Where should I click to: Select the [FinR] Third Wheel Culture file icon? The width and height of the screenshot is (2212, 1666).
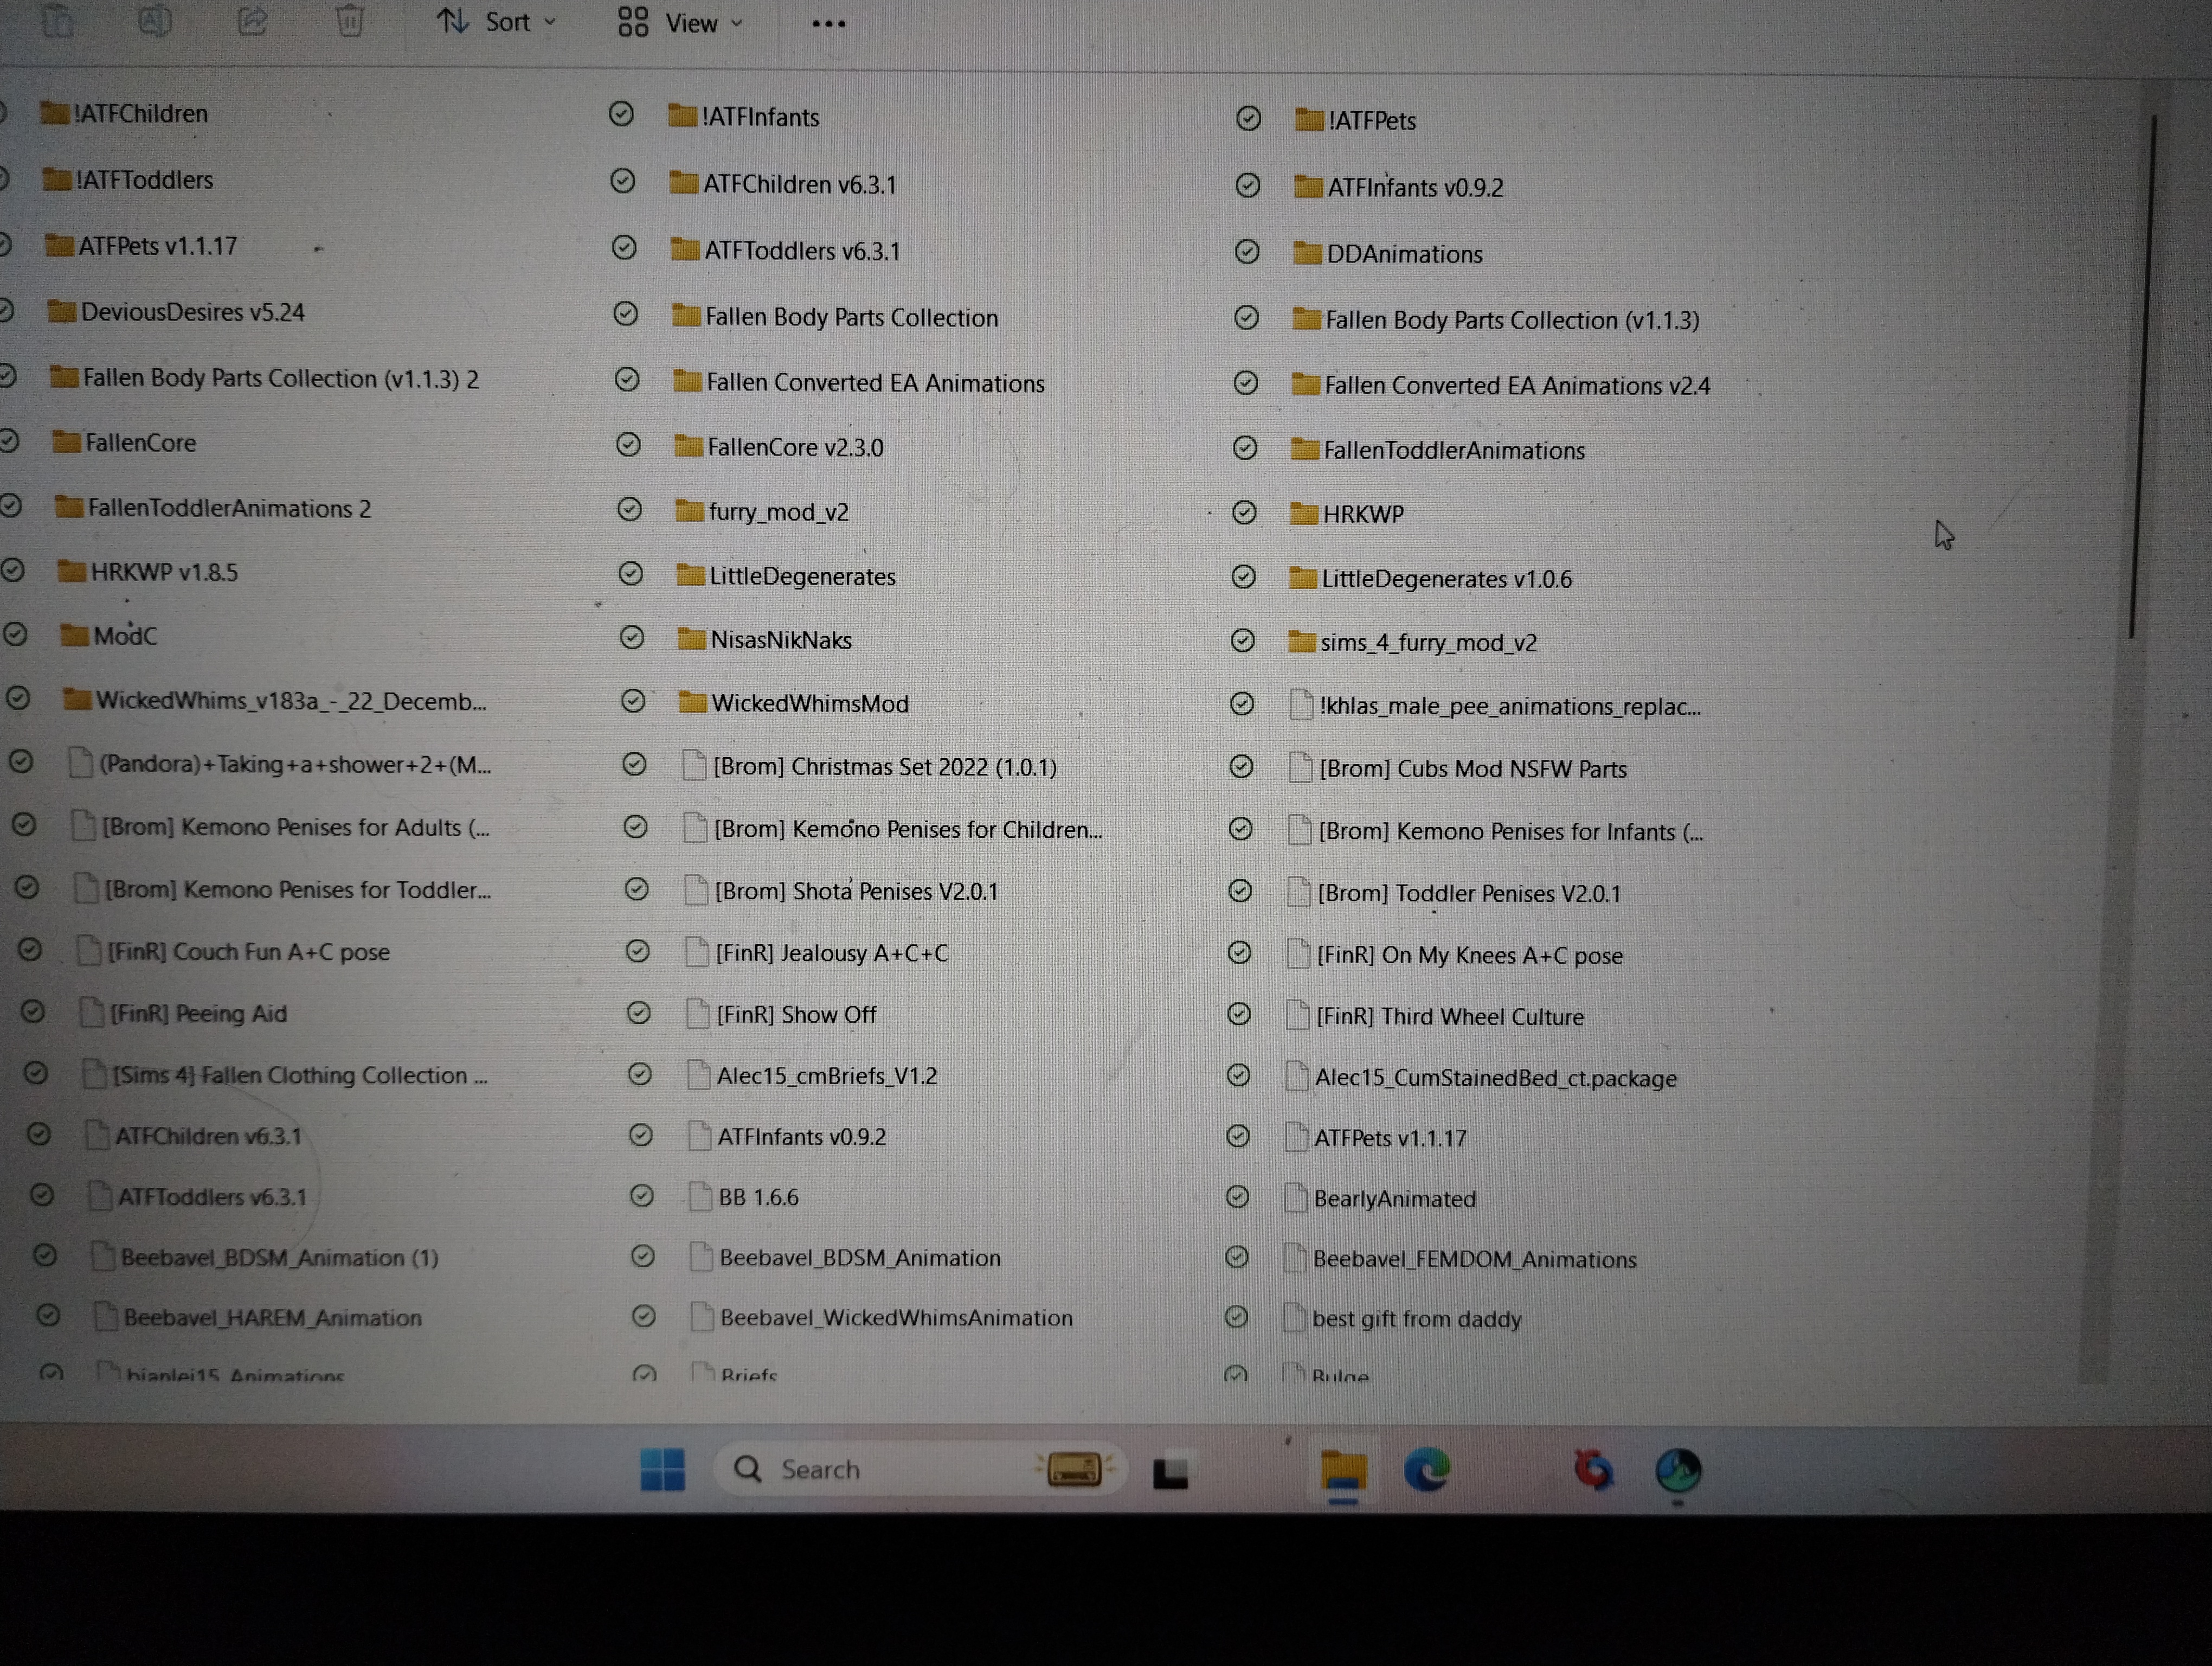[1298, 1016]
